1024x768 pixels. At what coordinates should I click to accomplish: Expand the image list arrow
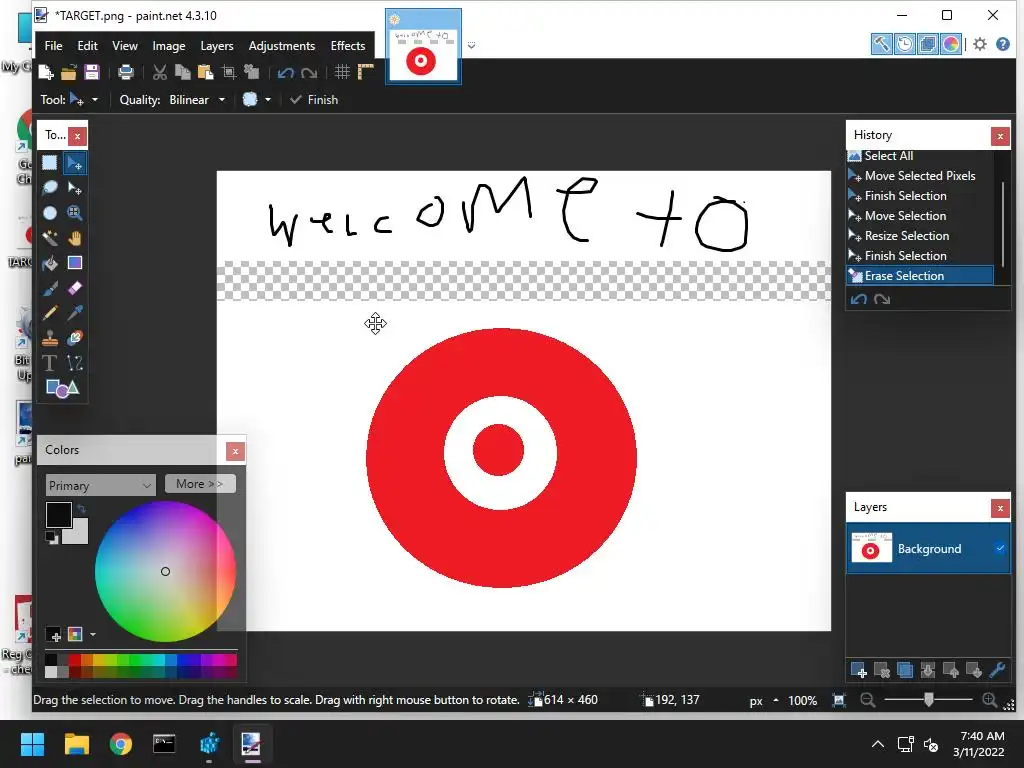472,46
